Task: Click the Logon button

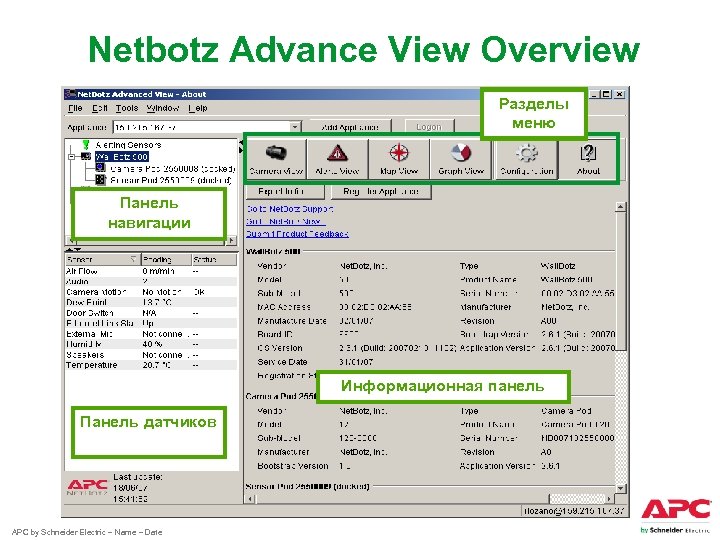Action: click(x=429, y=127)
